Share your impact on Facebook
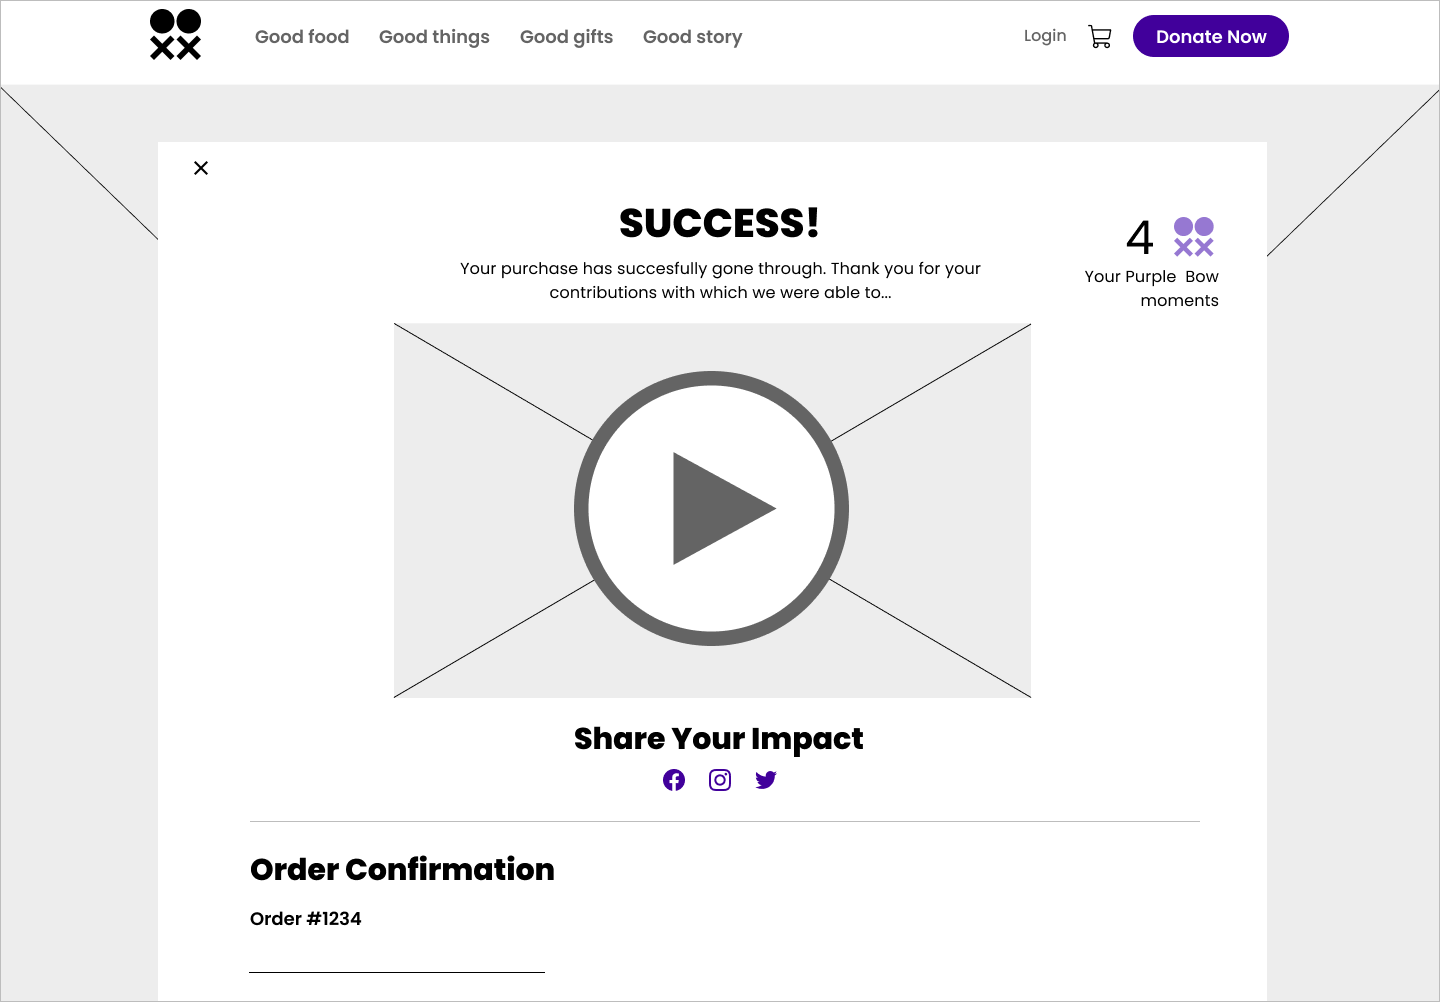The width and height of the screenshot is (1440, 1002). (x=674, y=780)
